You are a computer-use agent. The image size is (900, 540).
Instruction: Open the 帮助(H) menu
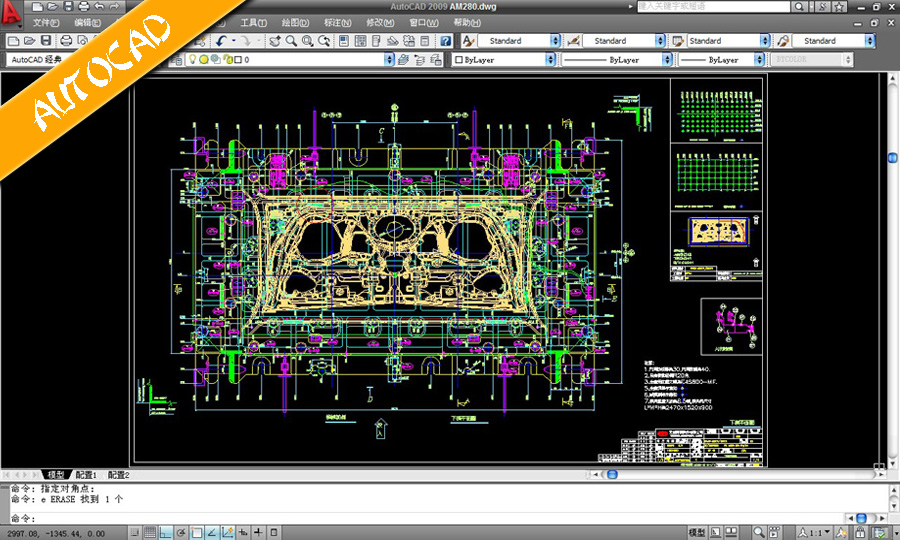pyautogui.click(x=467, y=23)
